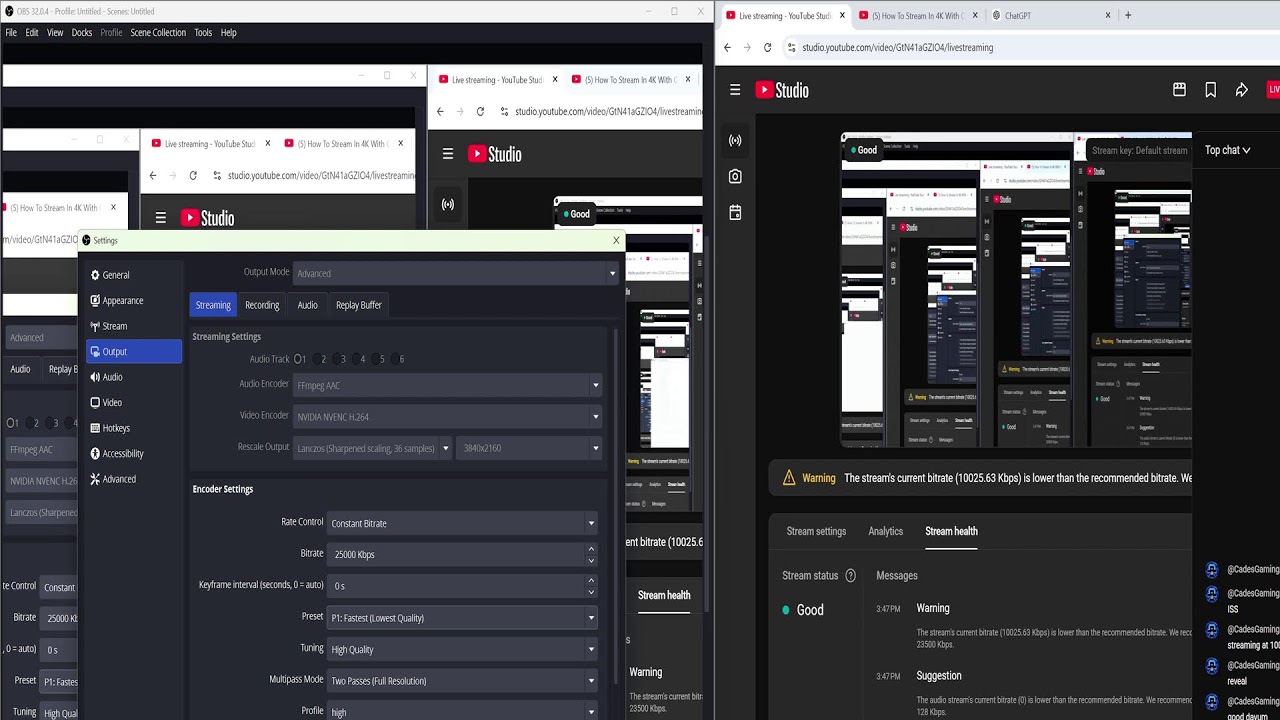Screen dimensions: 1280x720
Task: Open a new Chrome tab
Action: tap(1128, 15)
